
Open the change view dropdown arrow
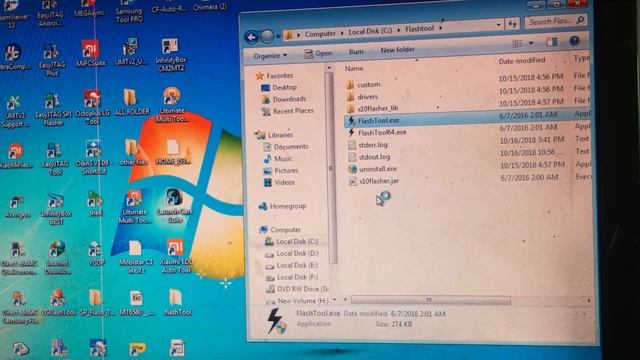(531, 42)
